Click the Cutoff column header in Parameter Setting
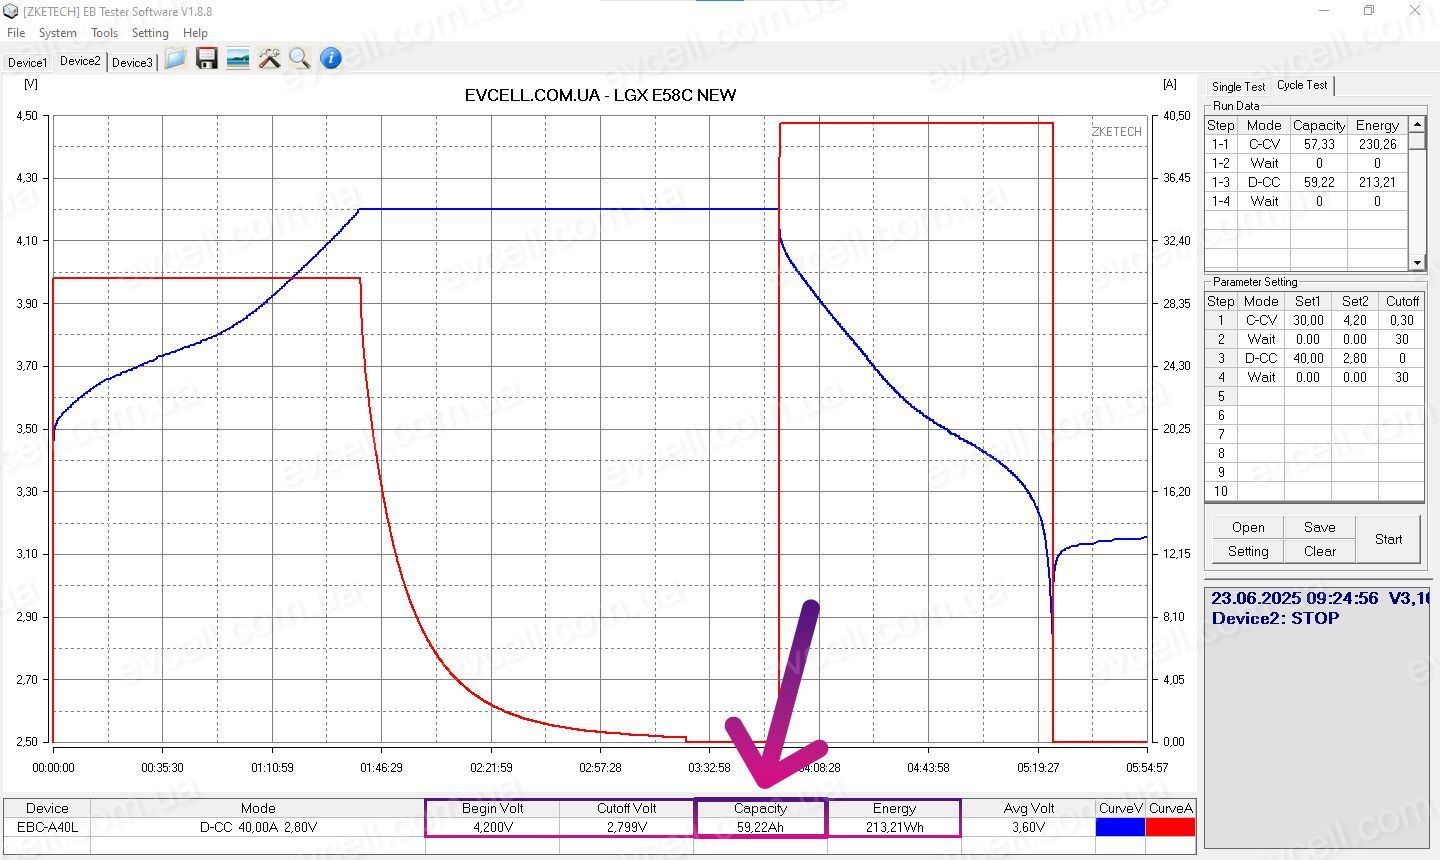This screenshot has width=1440, height=860. [1402, 301]
